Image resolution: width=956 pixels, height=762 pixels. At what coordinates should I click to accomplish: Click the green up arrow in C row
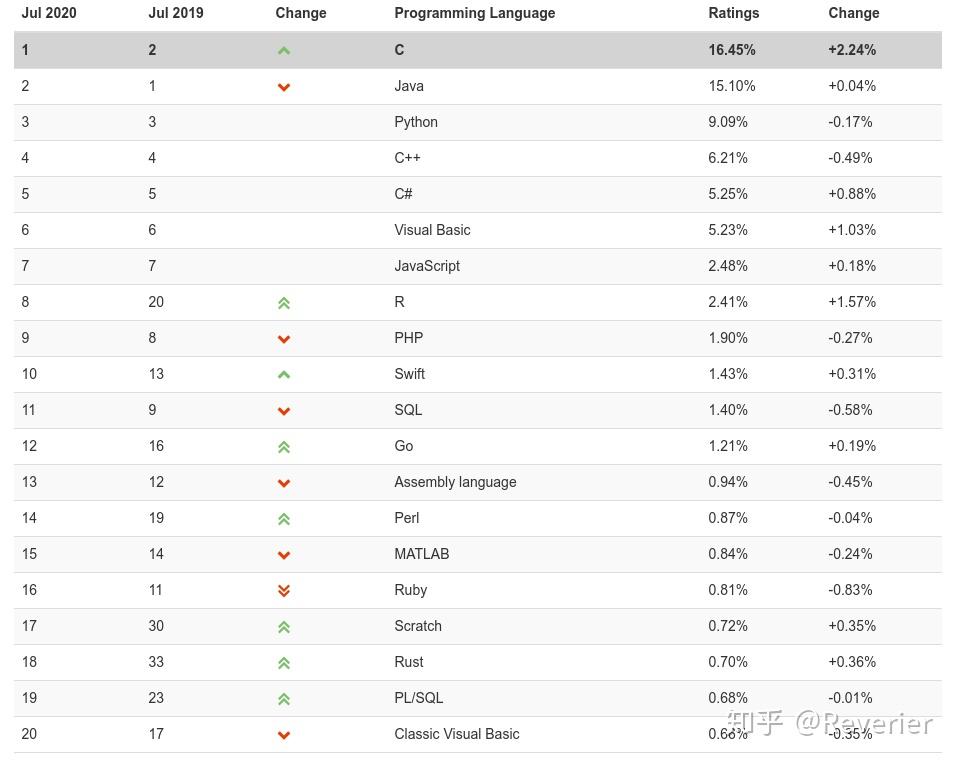pos(284,51)
